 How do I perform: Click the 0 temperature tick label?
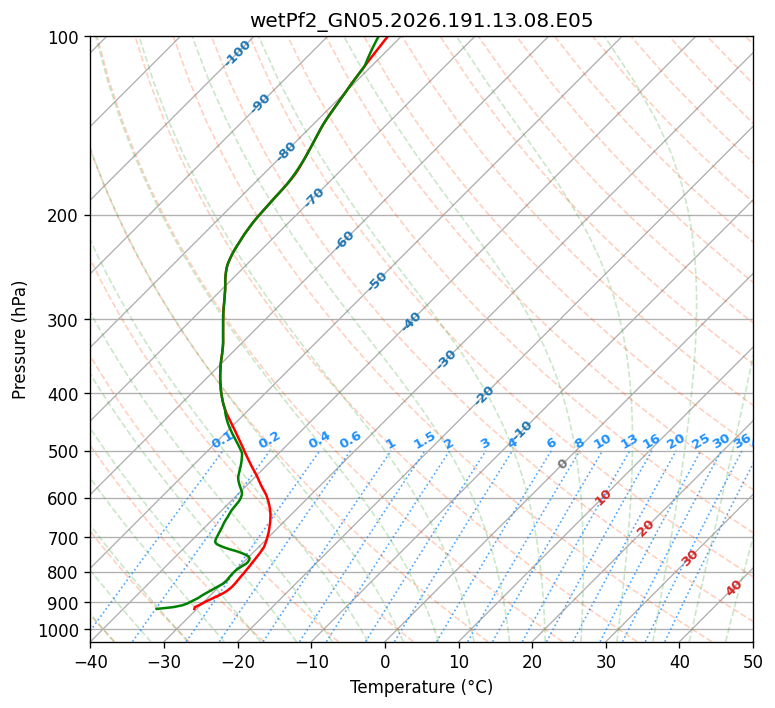(385, 661)
